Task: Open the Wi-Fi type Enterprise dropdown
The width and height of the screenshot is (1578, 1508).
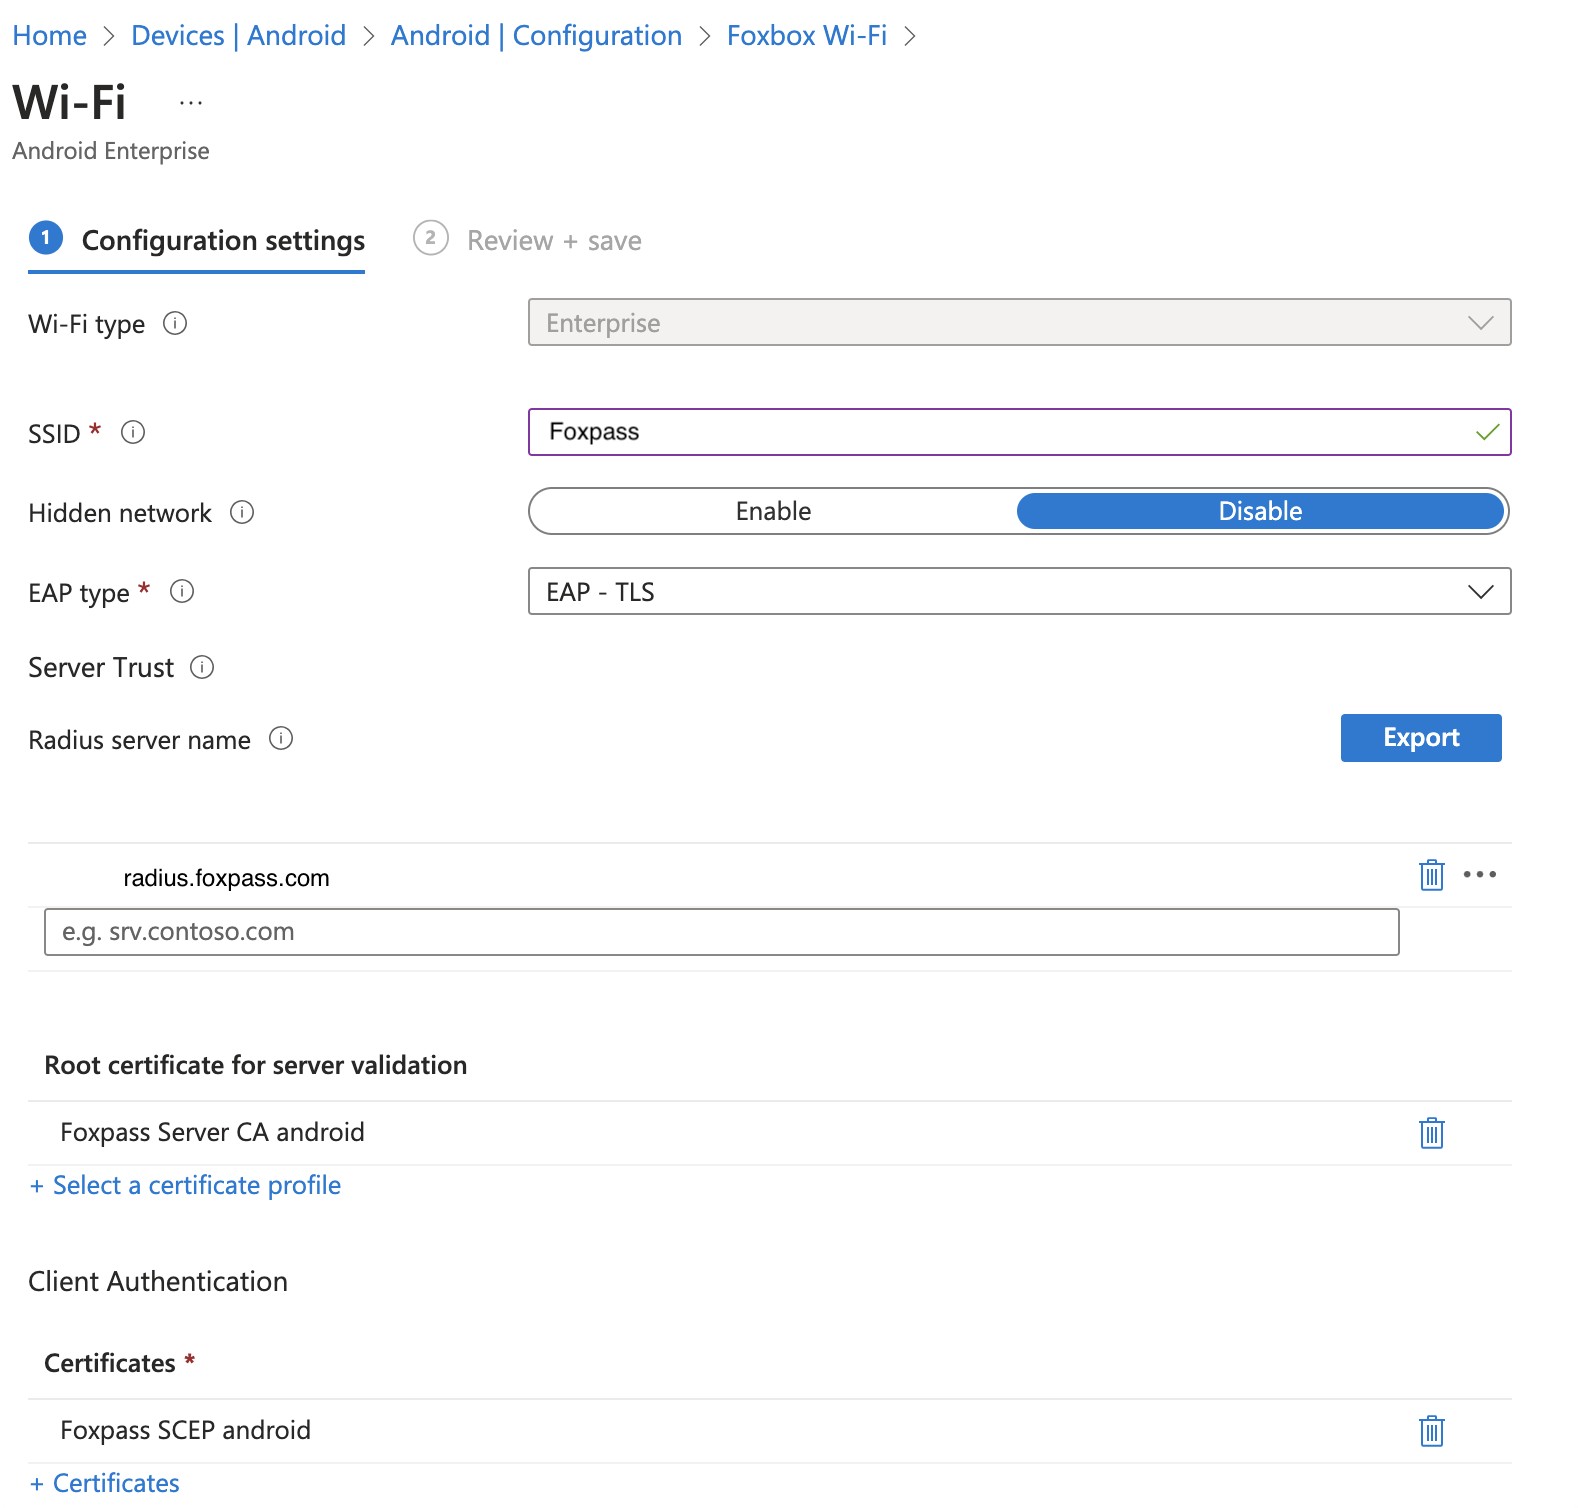Action: (x=1019, y=322)
